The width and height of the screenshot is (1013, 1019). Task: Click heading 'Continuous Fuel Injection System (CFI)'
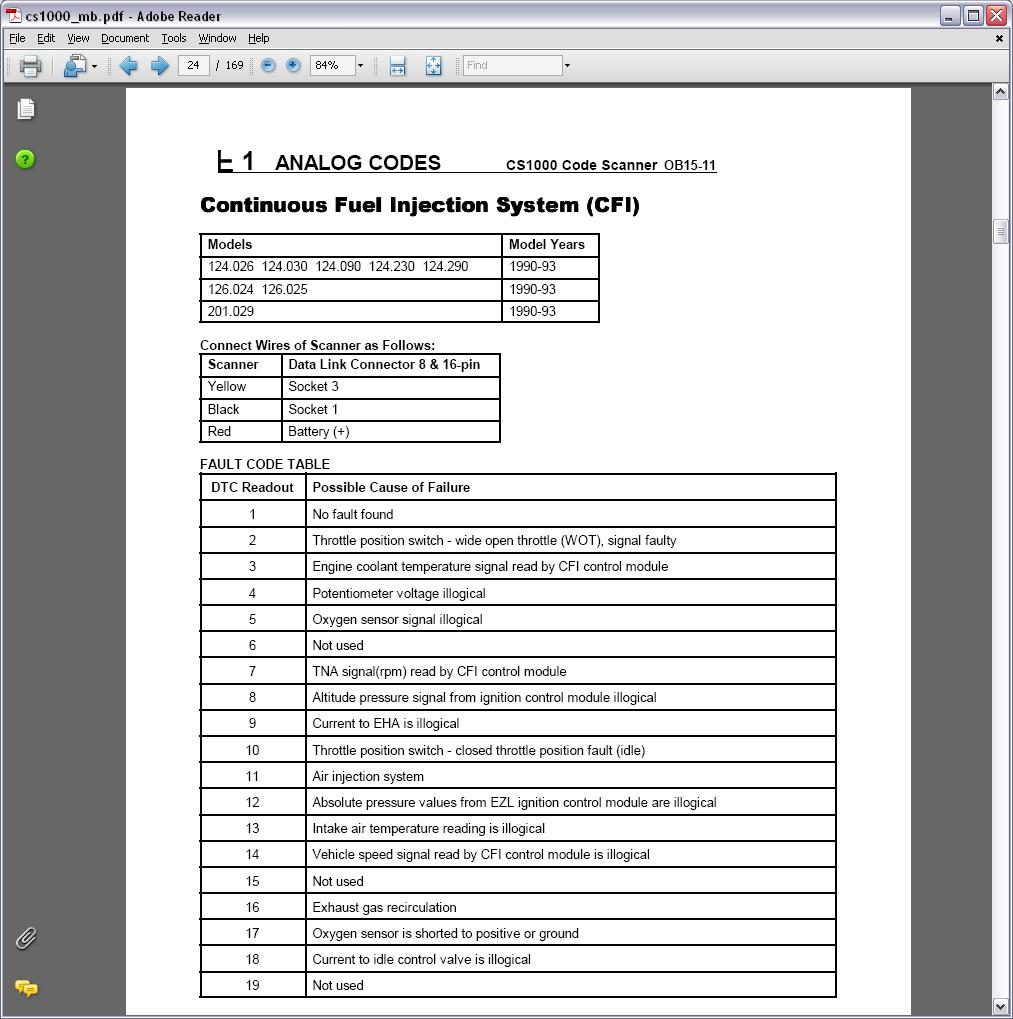[x=420, y=205]
